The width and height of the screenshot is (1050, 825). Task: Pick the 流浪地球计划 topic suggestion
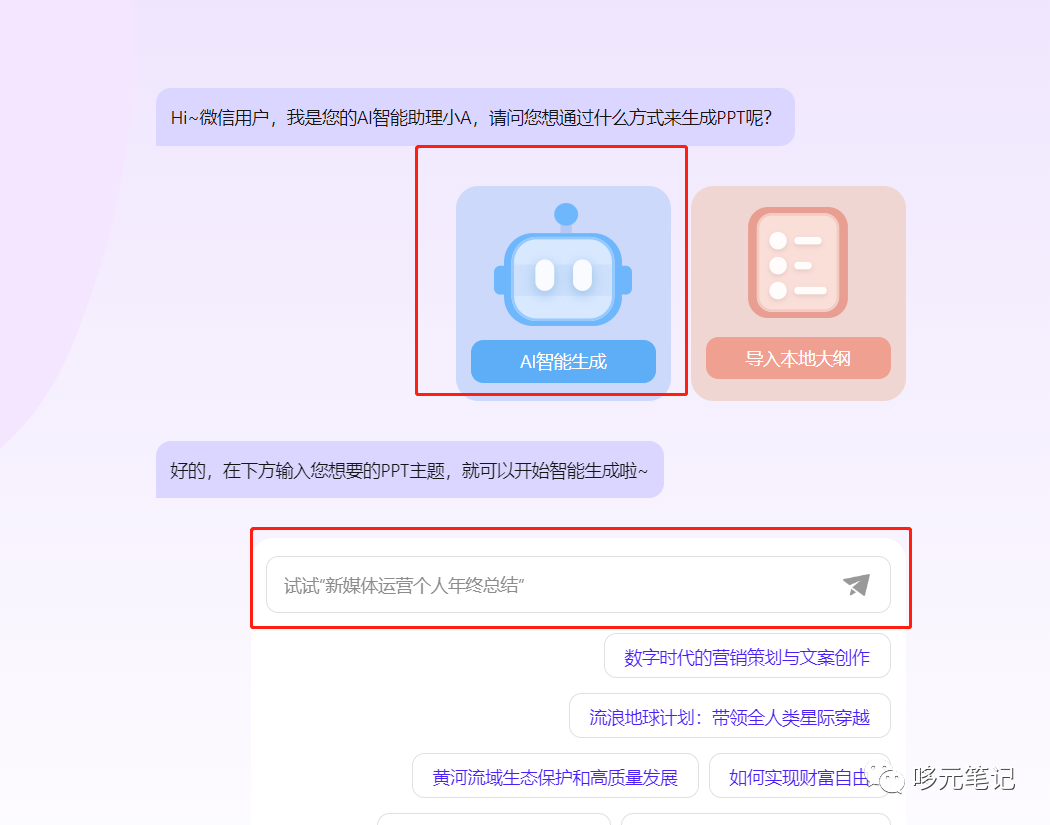coord(730,716)
